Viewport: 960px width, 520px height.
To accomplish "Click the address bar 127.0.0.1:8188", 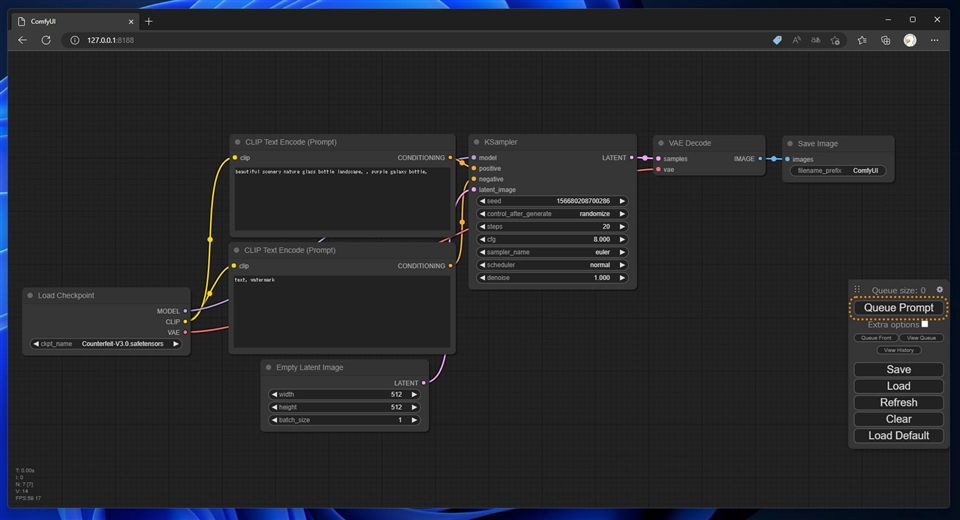I will click(416, 40).
